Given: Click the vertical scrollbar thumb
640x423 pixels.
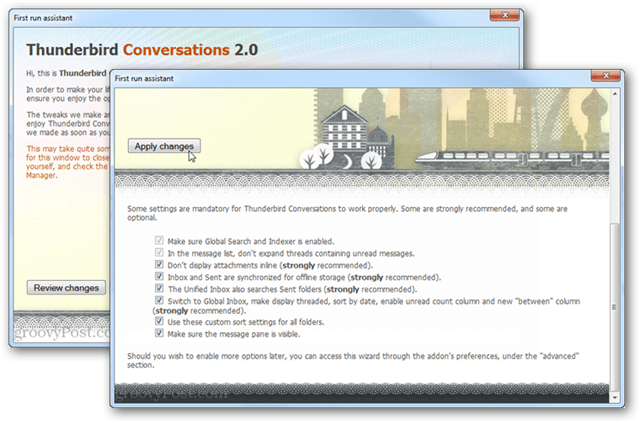Looking at the screenshot, I should 615,307.
